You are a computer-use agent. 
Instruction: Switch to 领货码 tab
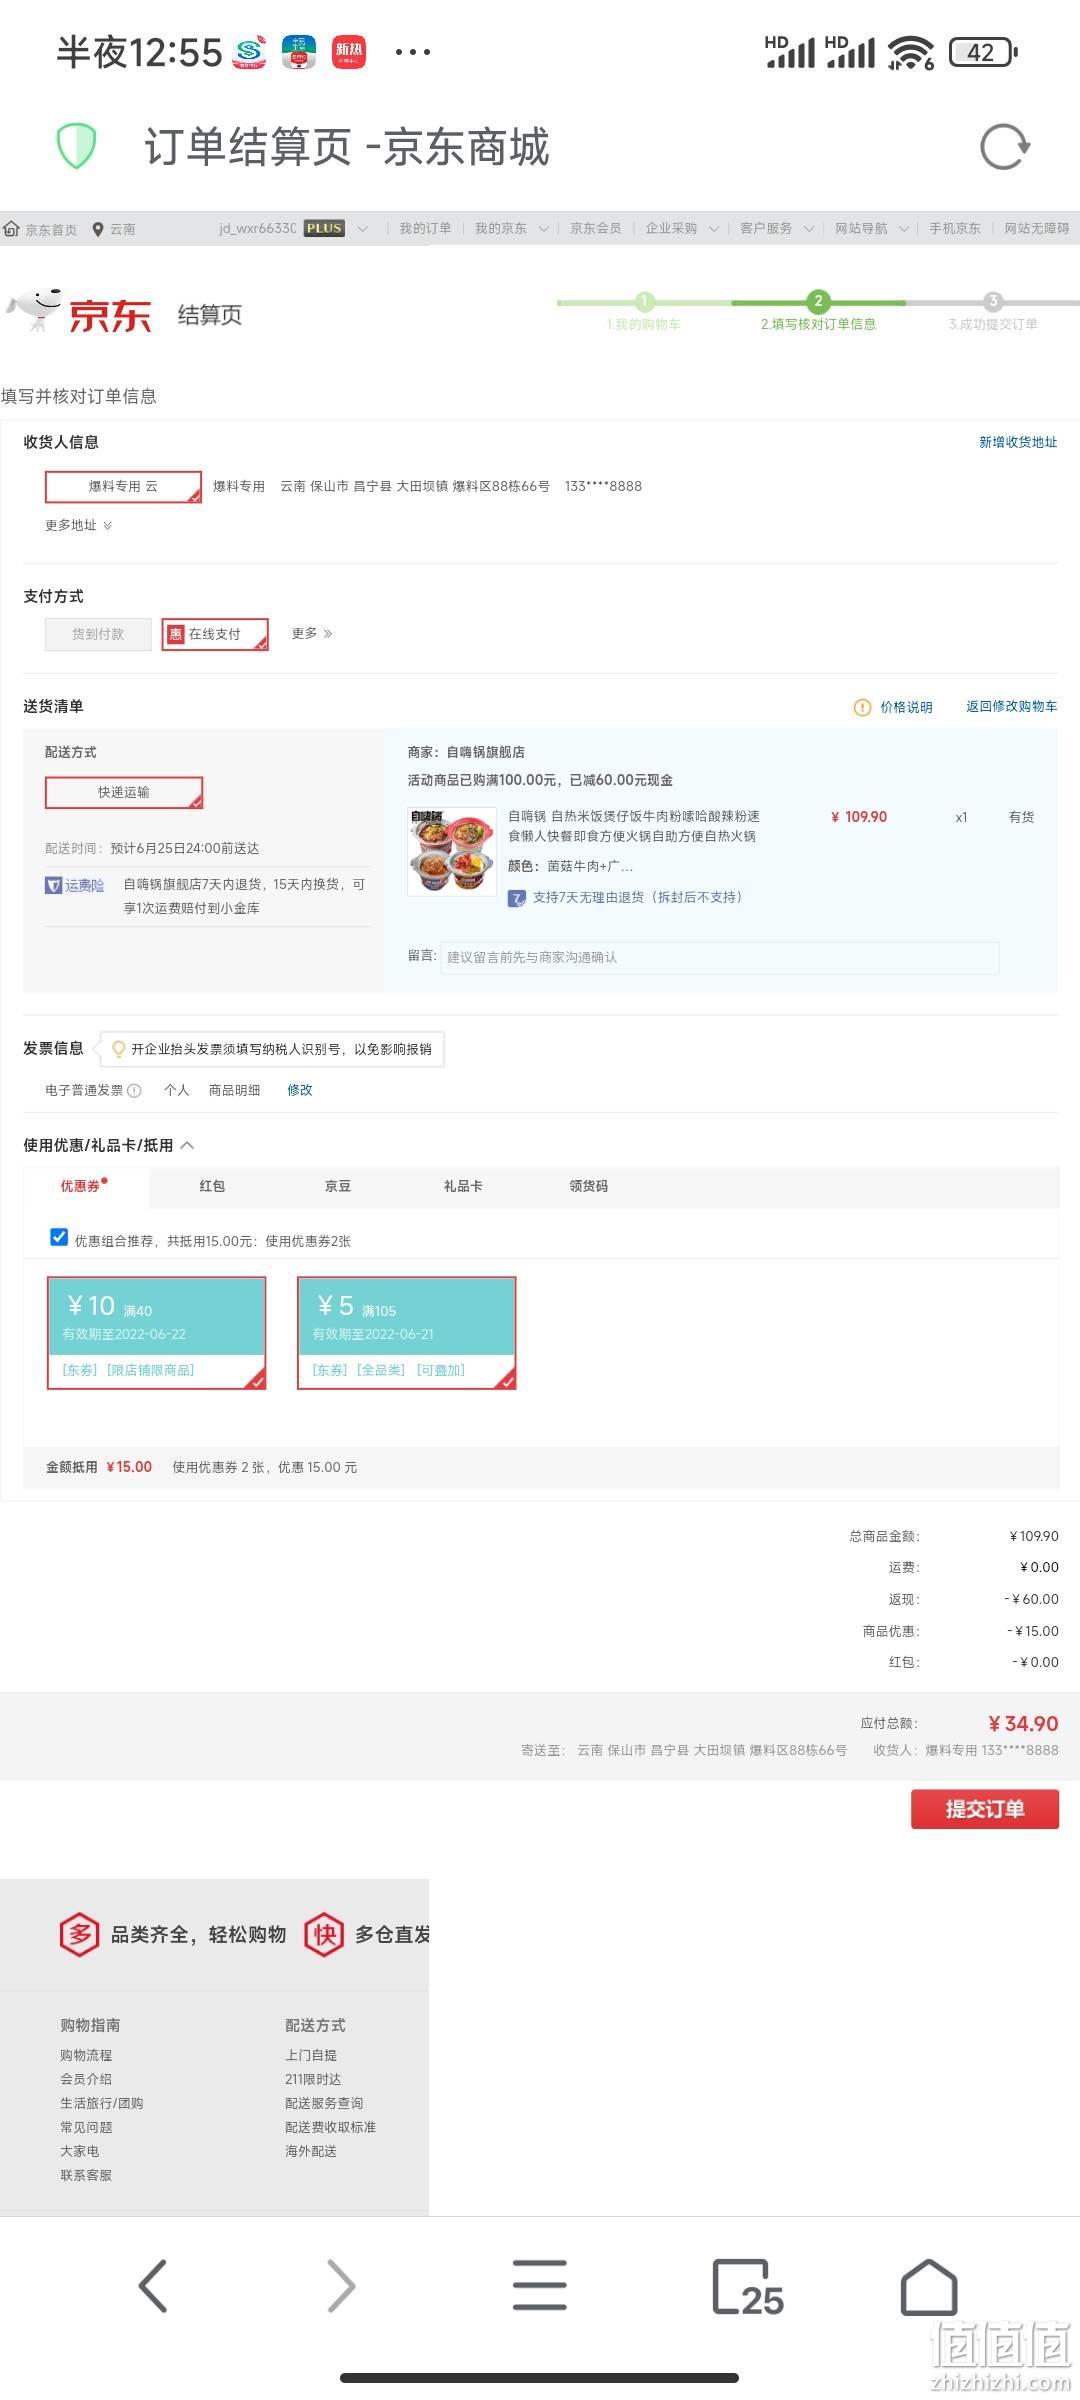point(588,1186)
